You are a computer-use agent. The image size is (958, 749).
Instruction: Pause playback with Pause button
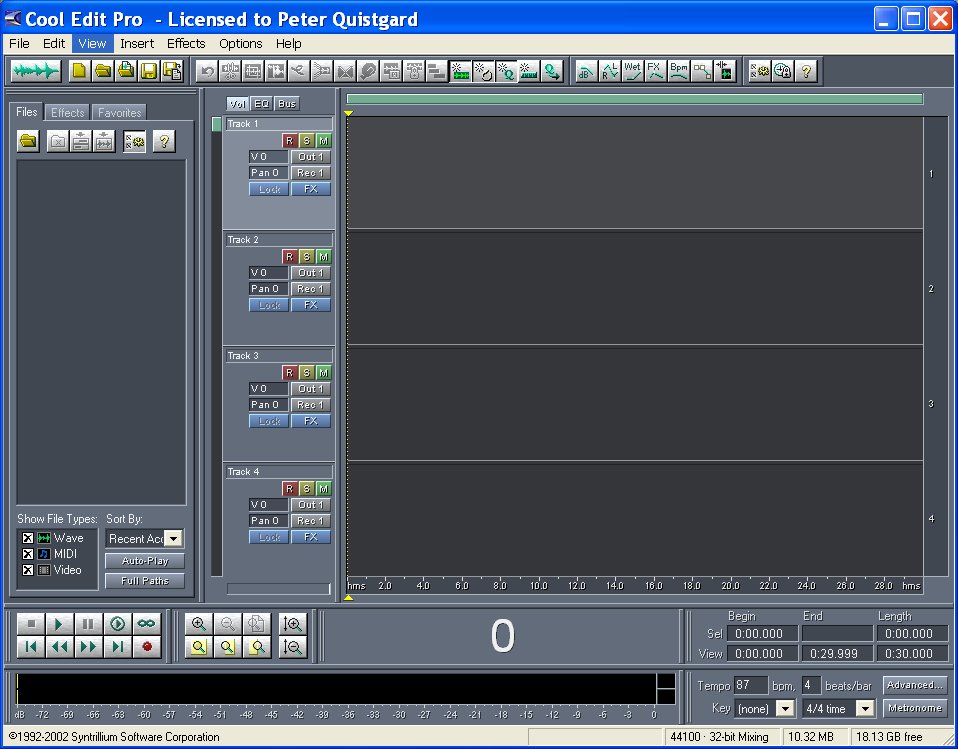[88, 624]
